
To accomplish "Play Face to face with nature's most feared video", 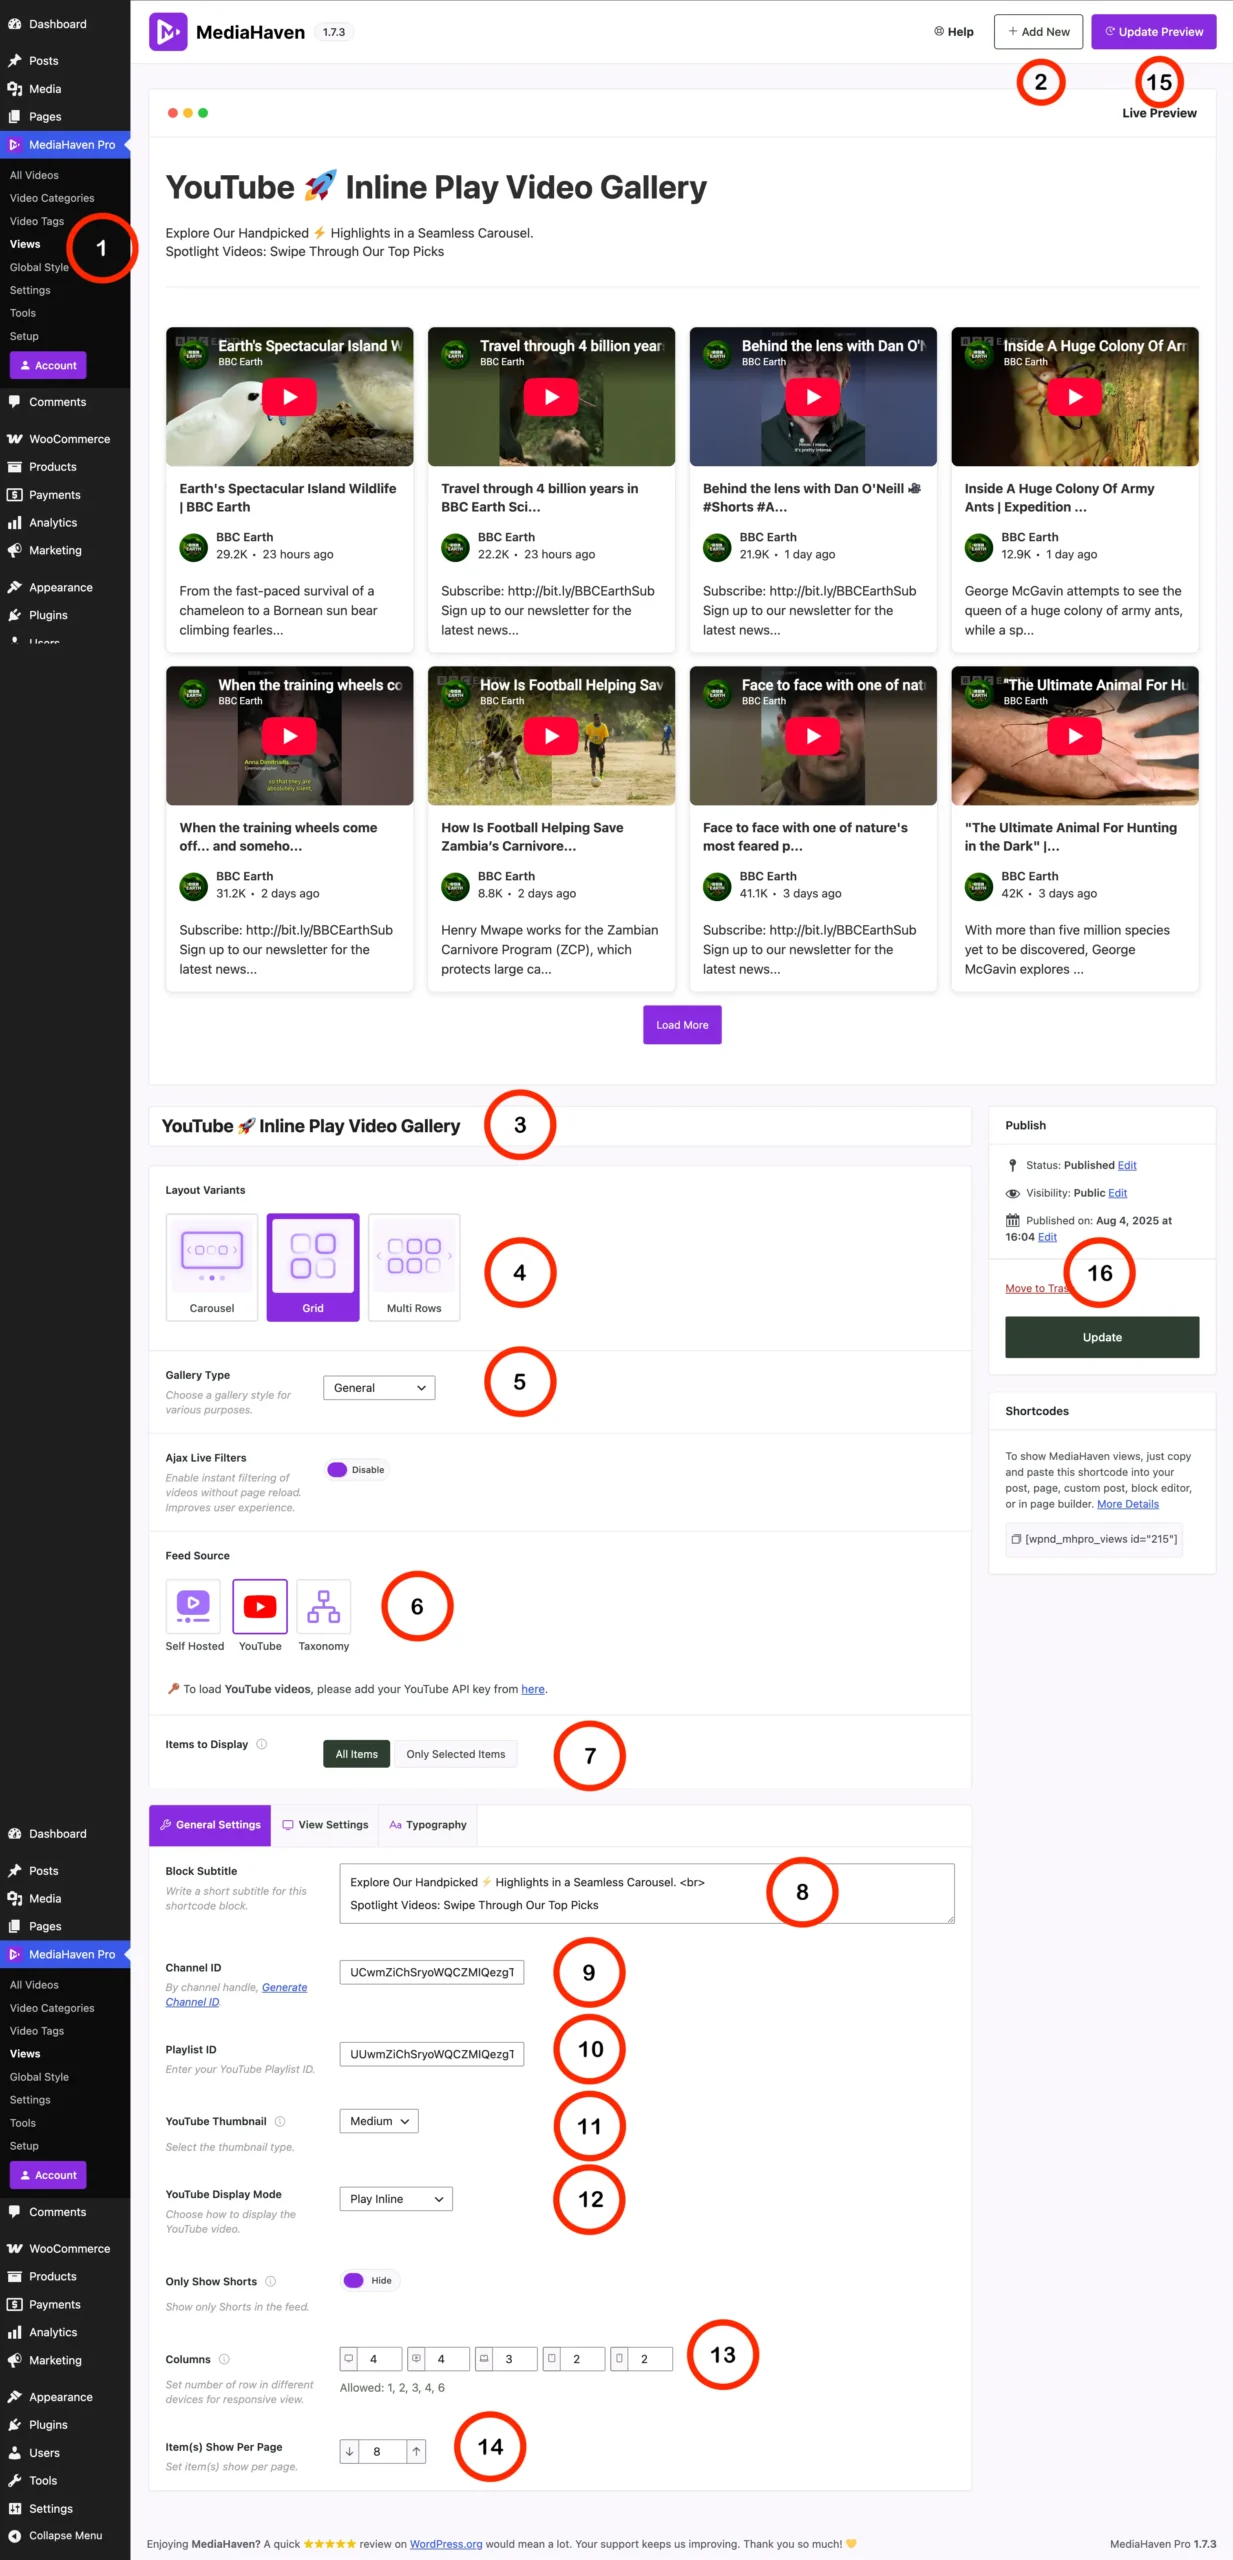I will coord(813,736).
